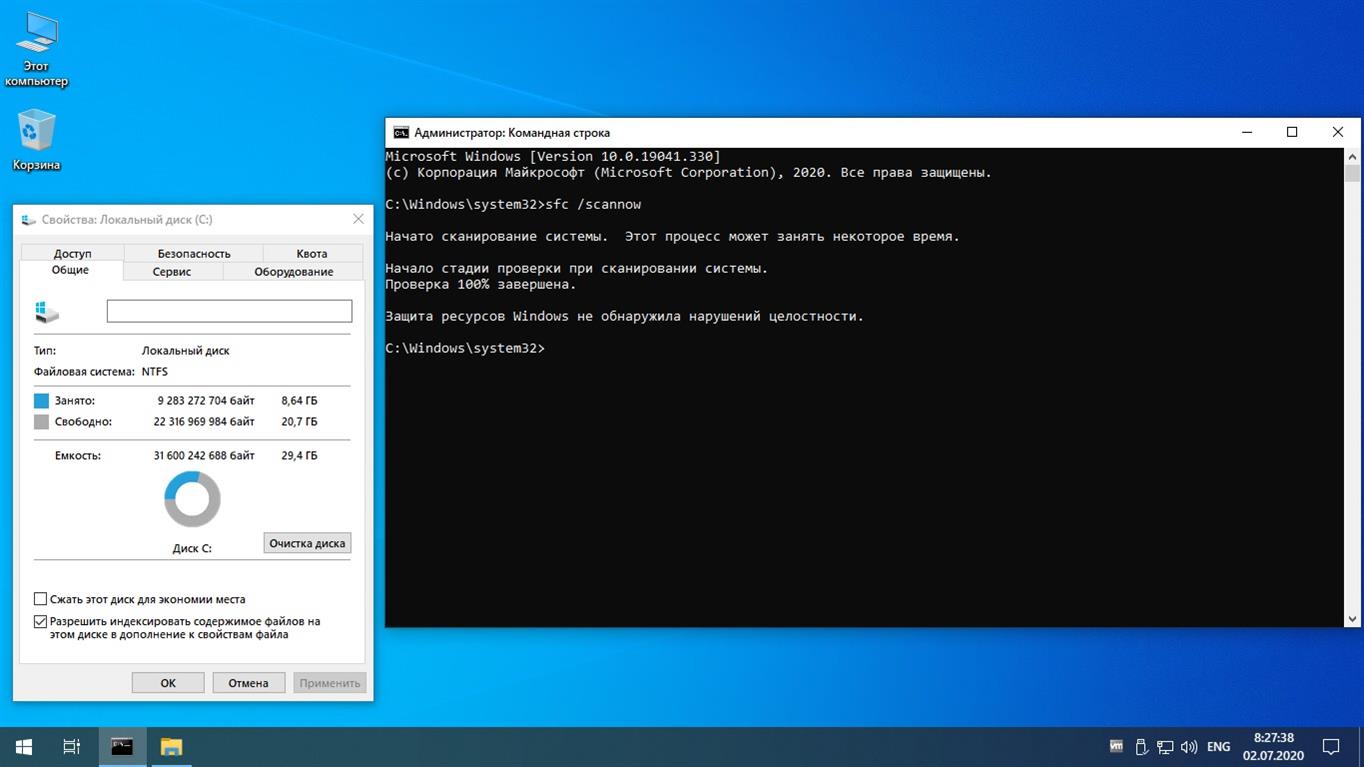Uncheck the file indexing checkbox
Screen dimensions: 1364x767
(40, 621)
